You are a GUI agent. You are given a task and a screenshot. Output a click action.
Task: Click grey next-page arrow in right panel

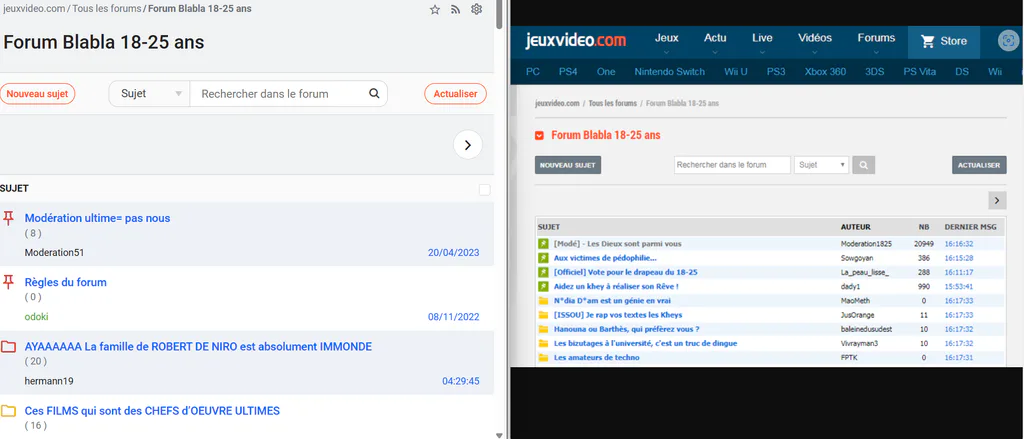pyautogui.click(x=997, y=201)
